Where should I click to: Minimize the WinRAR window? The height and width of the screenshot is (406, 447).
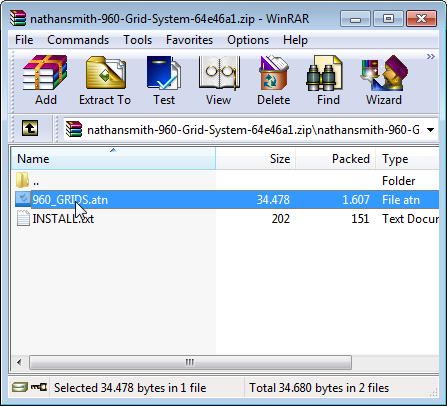coord(355,19)
